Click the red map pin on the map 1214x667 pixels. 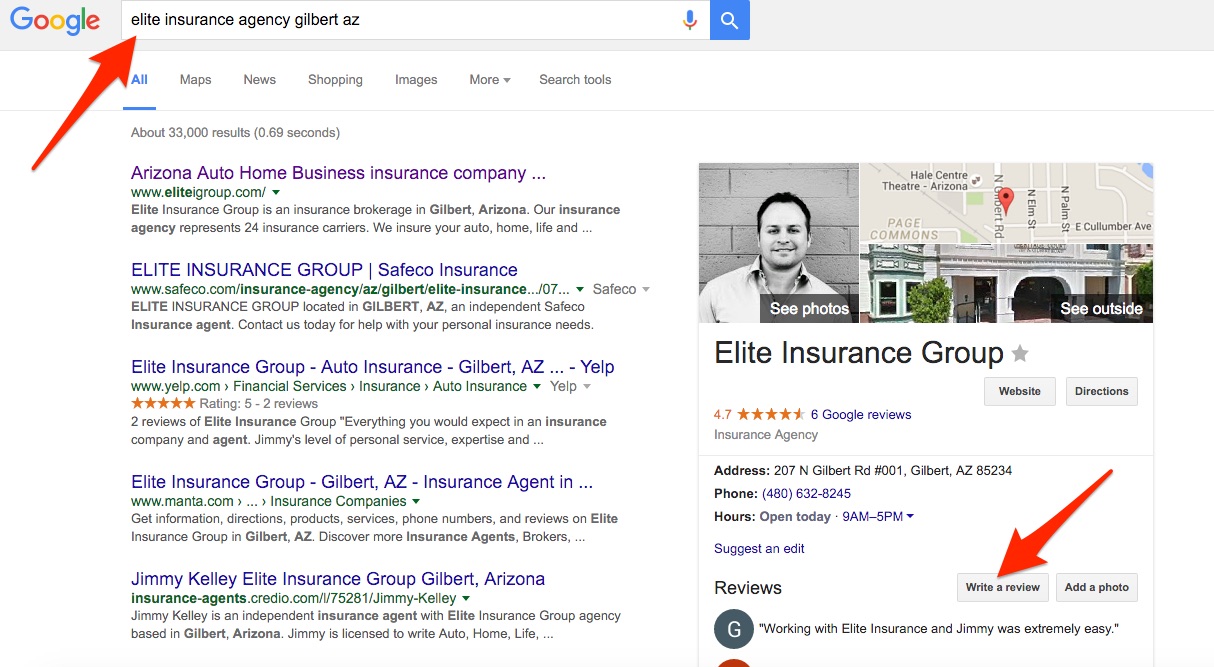point(1008,196)
